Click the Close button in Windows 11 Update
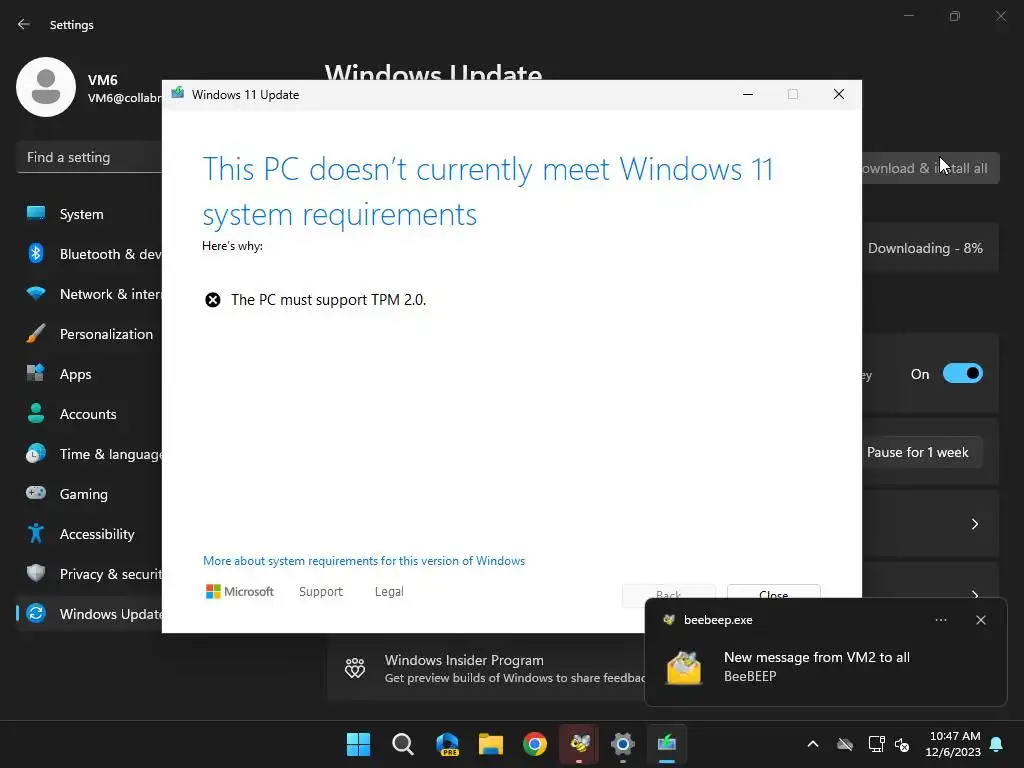Image resolution: width=1024 pixels, height=768 pixels. click(x=774, y=592)
